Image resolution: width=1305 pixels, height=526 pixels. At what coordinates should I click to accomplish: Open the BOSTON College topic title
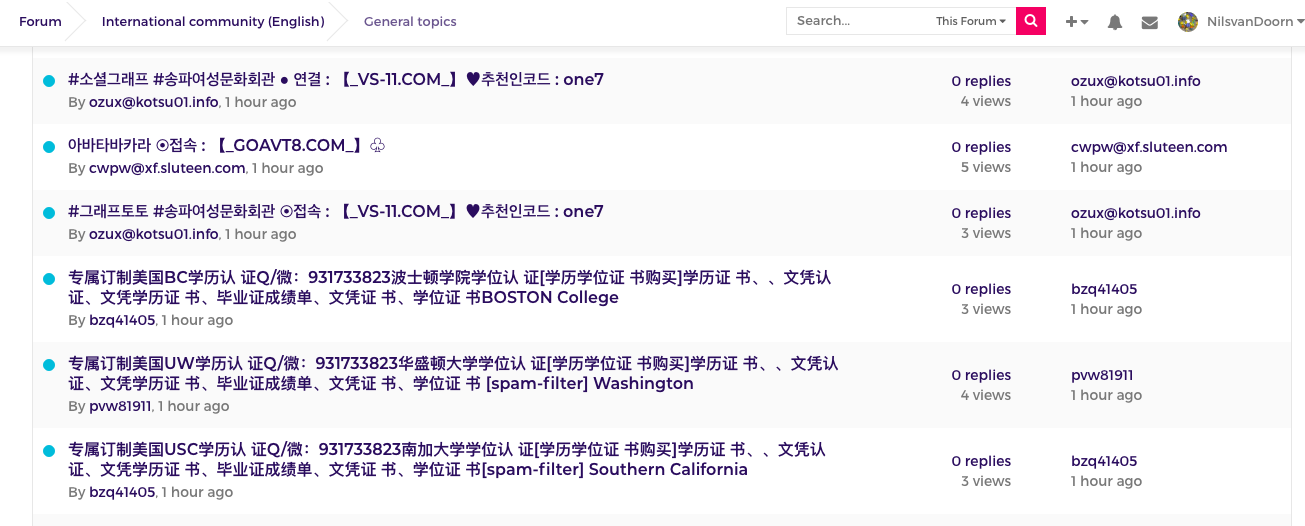tap(450, 287)
